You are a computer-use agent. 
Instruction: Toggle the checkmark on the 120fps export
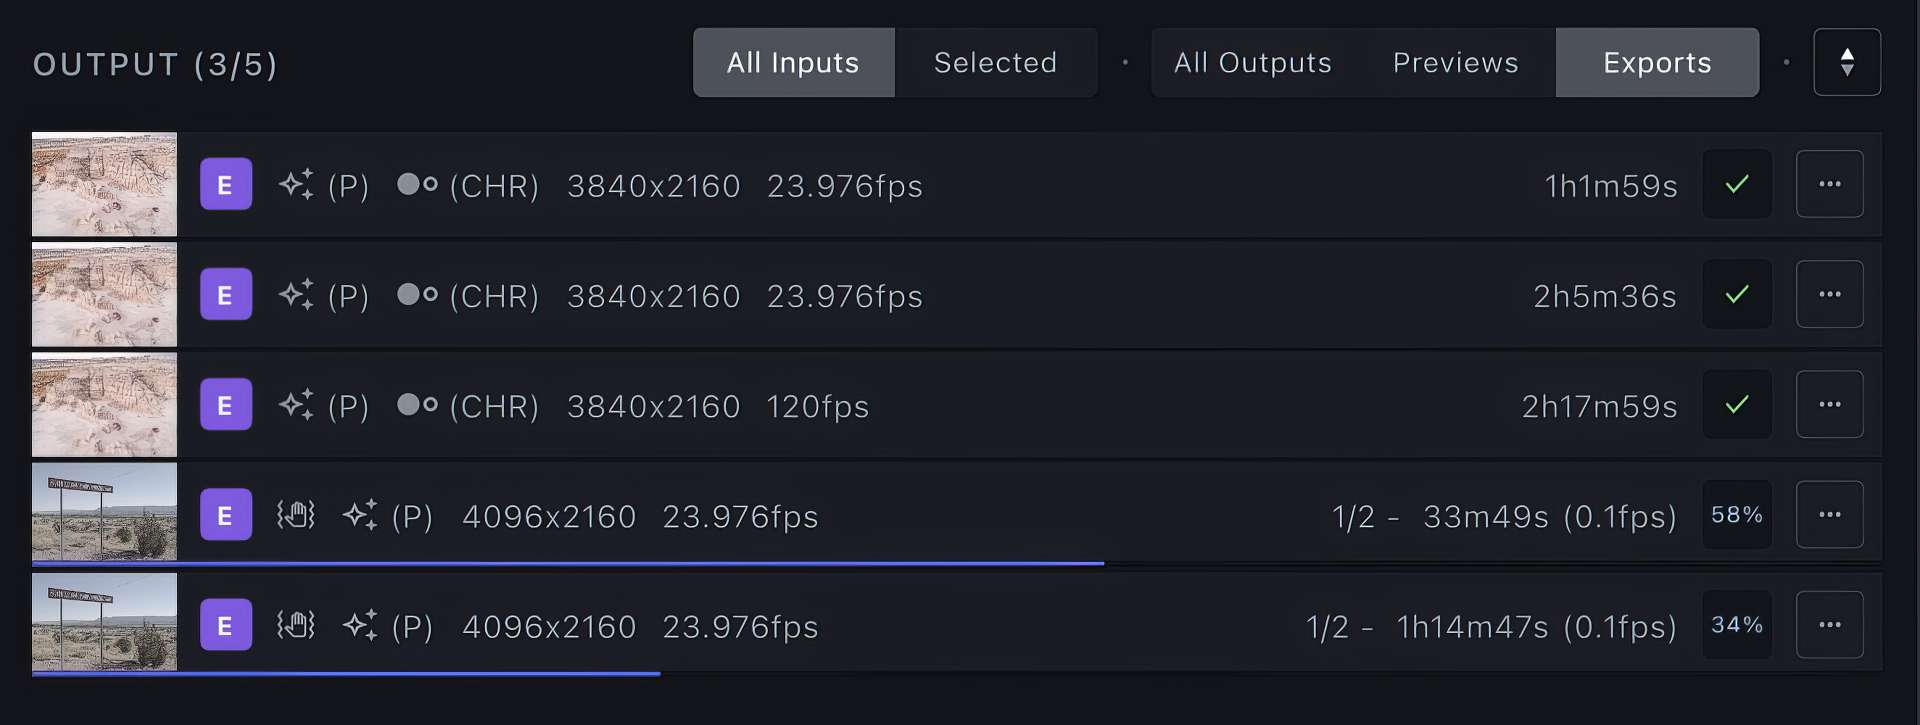1737,404
